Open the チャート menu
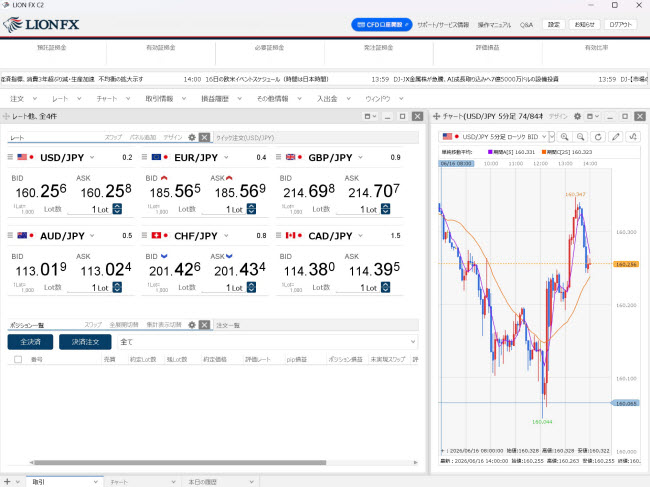Image resolution: width=650 pixels, height=487 pixels. [x=113, y=99]
